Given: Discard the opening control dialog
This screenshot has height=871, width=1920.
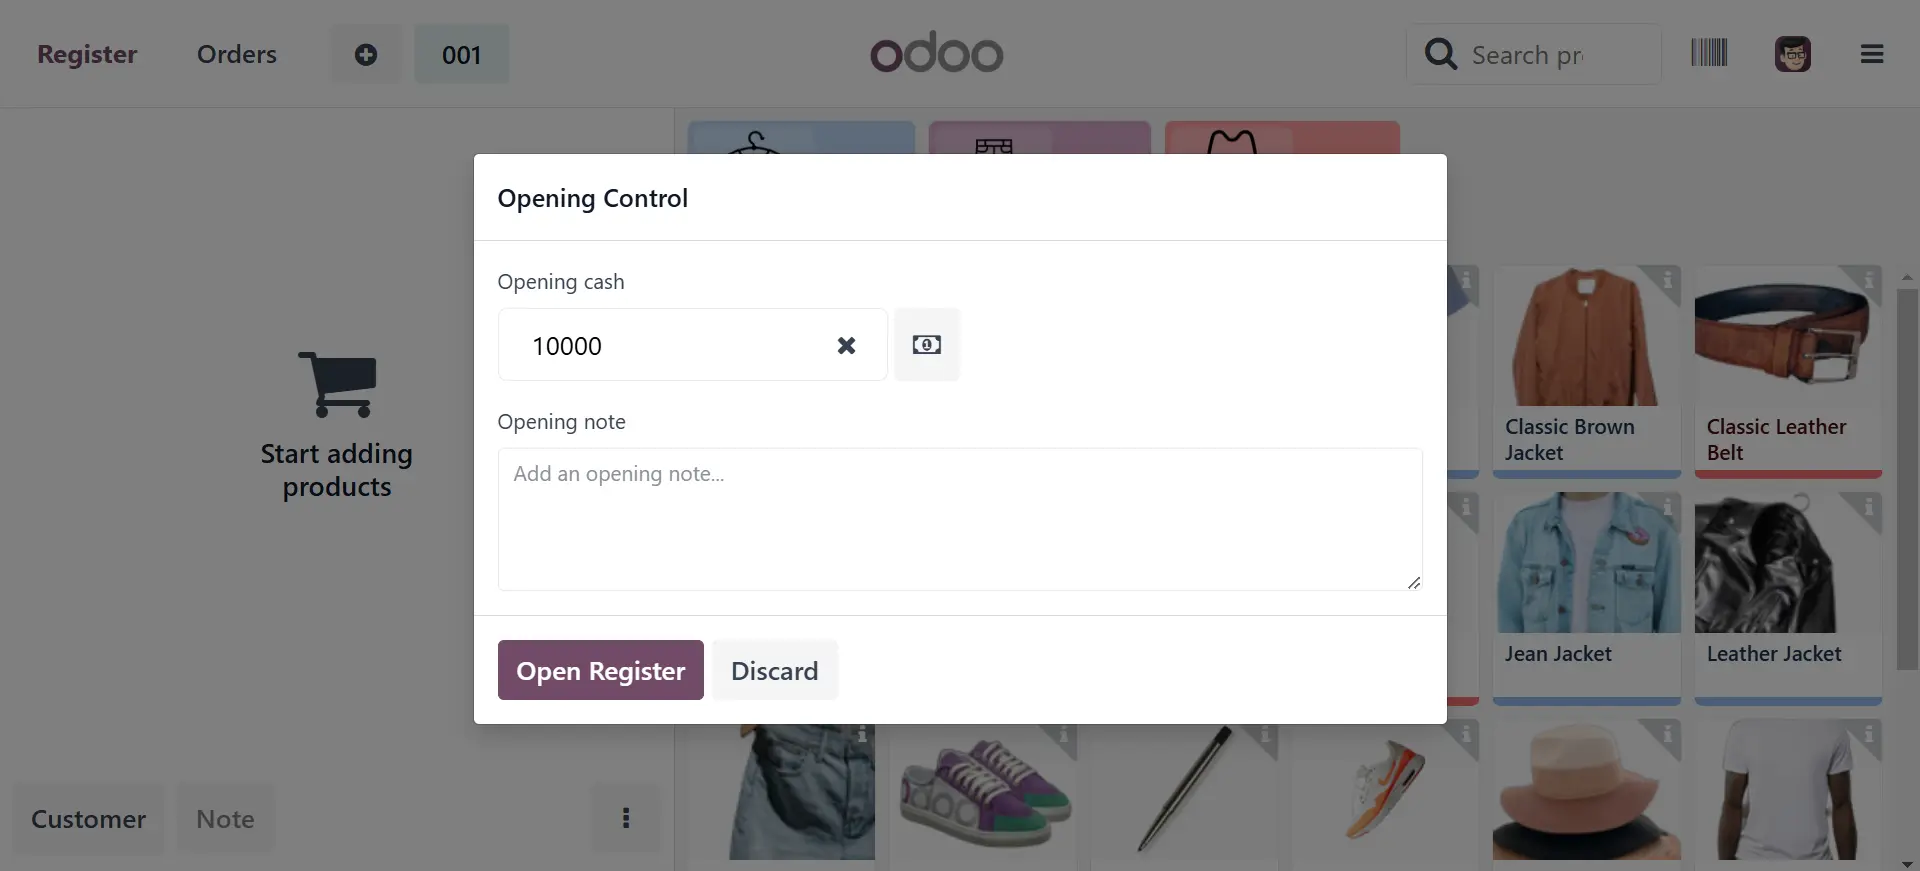Looking at the screenshot, I should coord(774,670).
